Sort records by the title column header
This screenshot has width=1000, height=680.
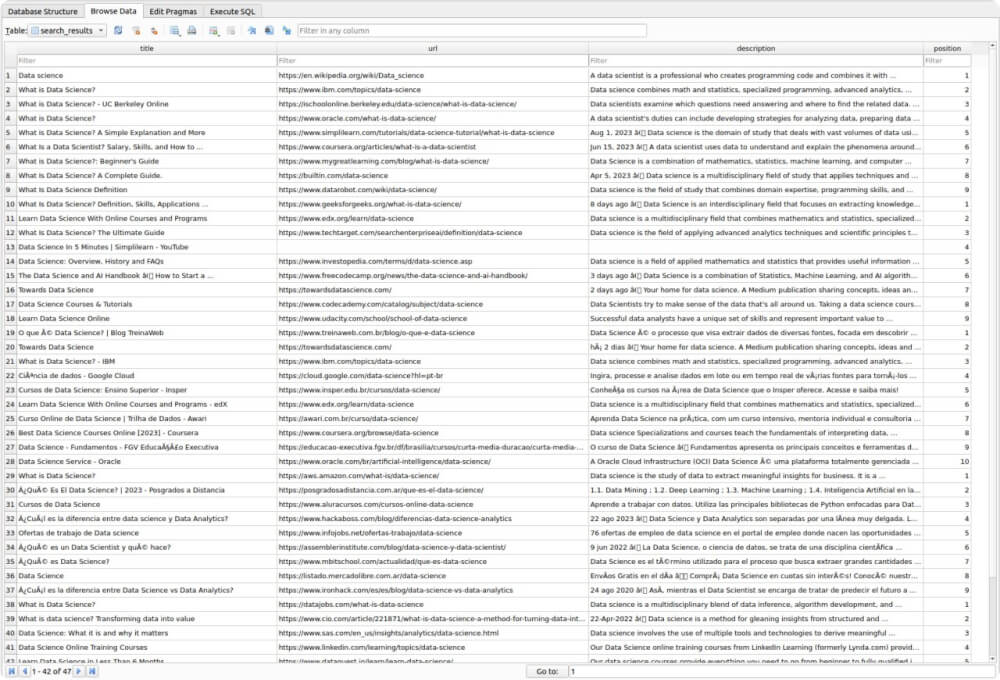(146, 47)
